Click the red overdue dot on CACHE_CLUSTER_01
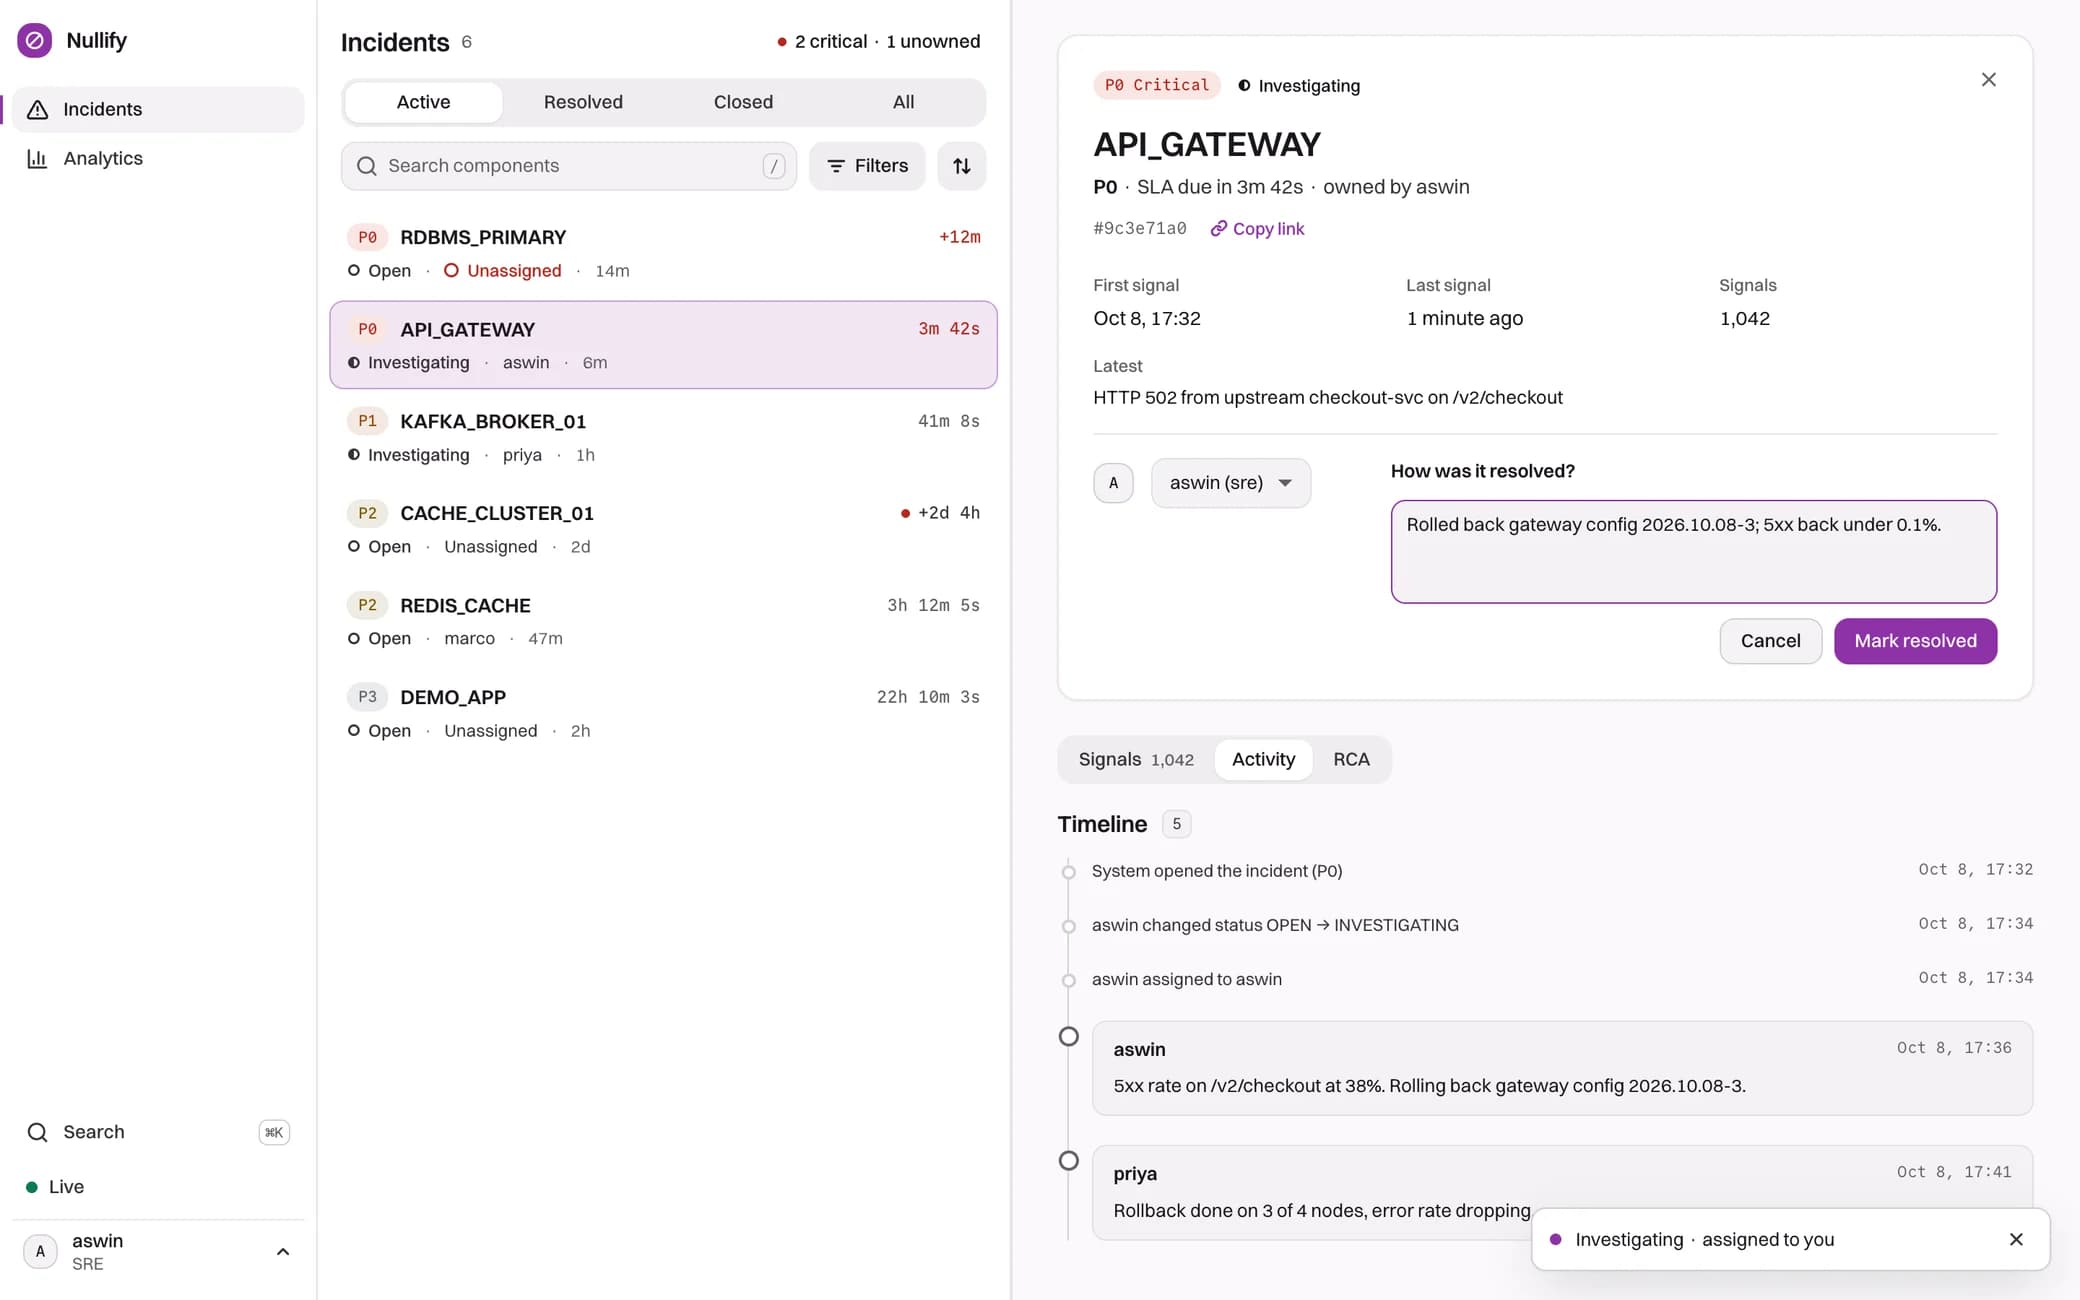Screen dimensions: 2080x1300 (905, 514)
